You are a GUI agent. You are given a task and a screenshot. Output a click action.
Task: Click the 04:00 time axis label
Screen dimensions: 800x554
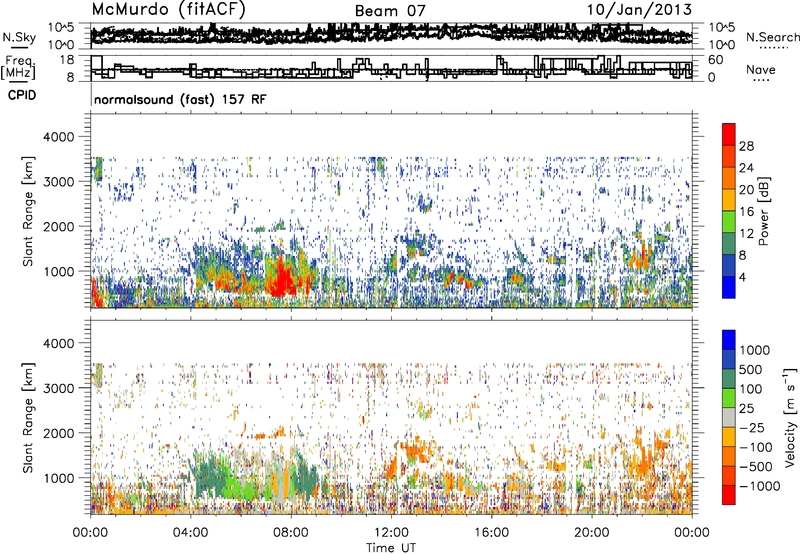click(x=190, y=533)
